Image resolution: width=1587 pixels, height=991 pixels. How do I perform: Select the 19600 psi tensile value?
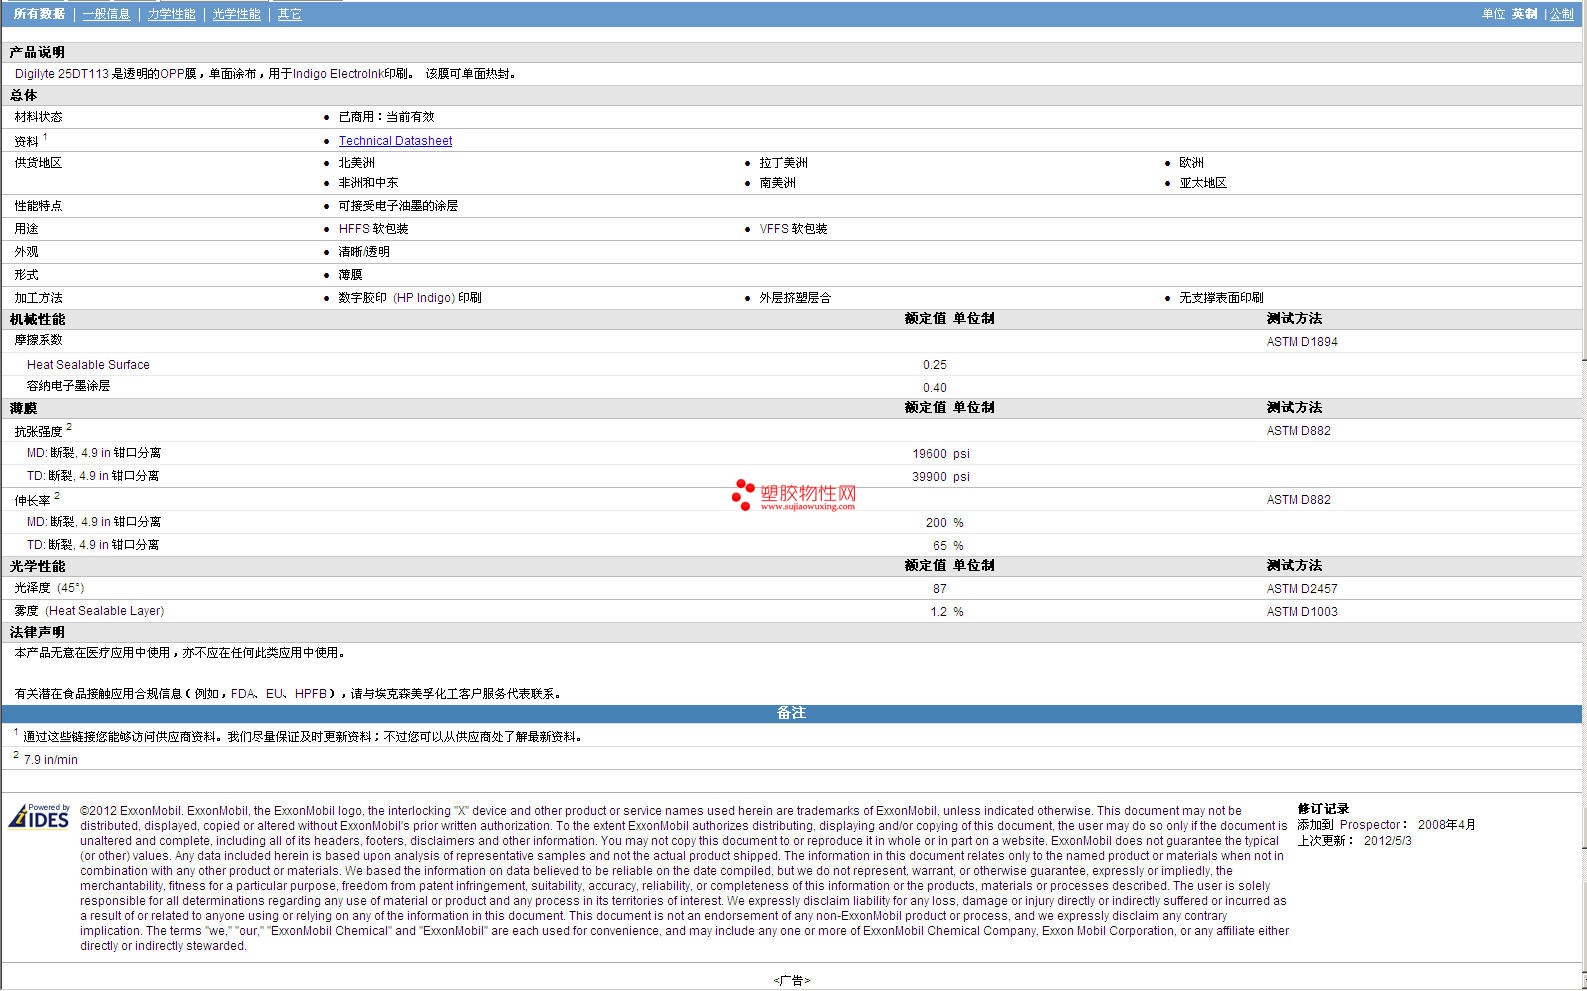941,454
